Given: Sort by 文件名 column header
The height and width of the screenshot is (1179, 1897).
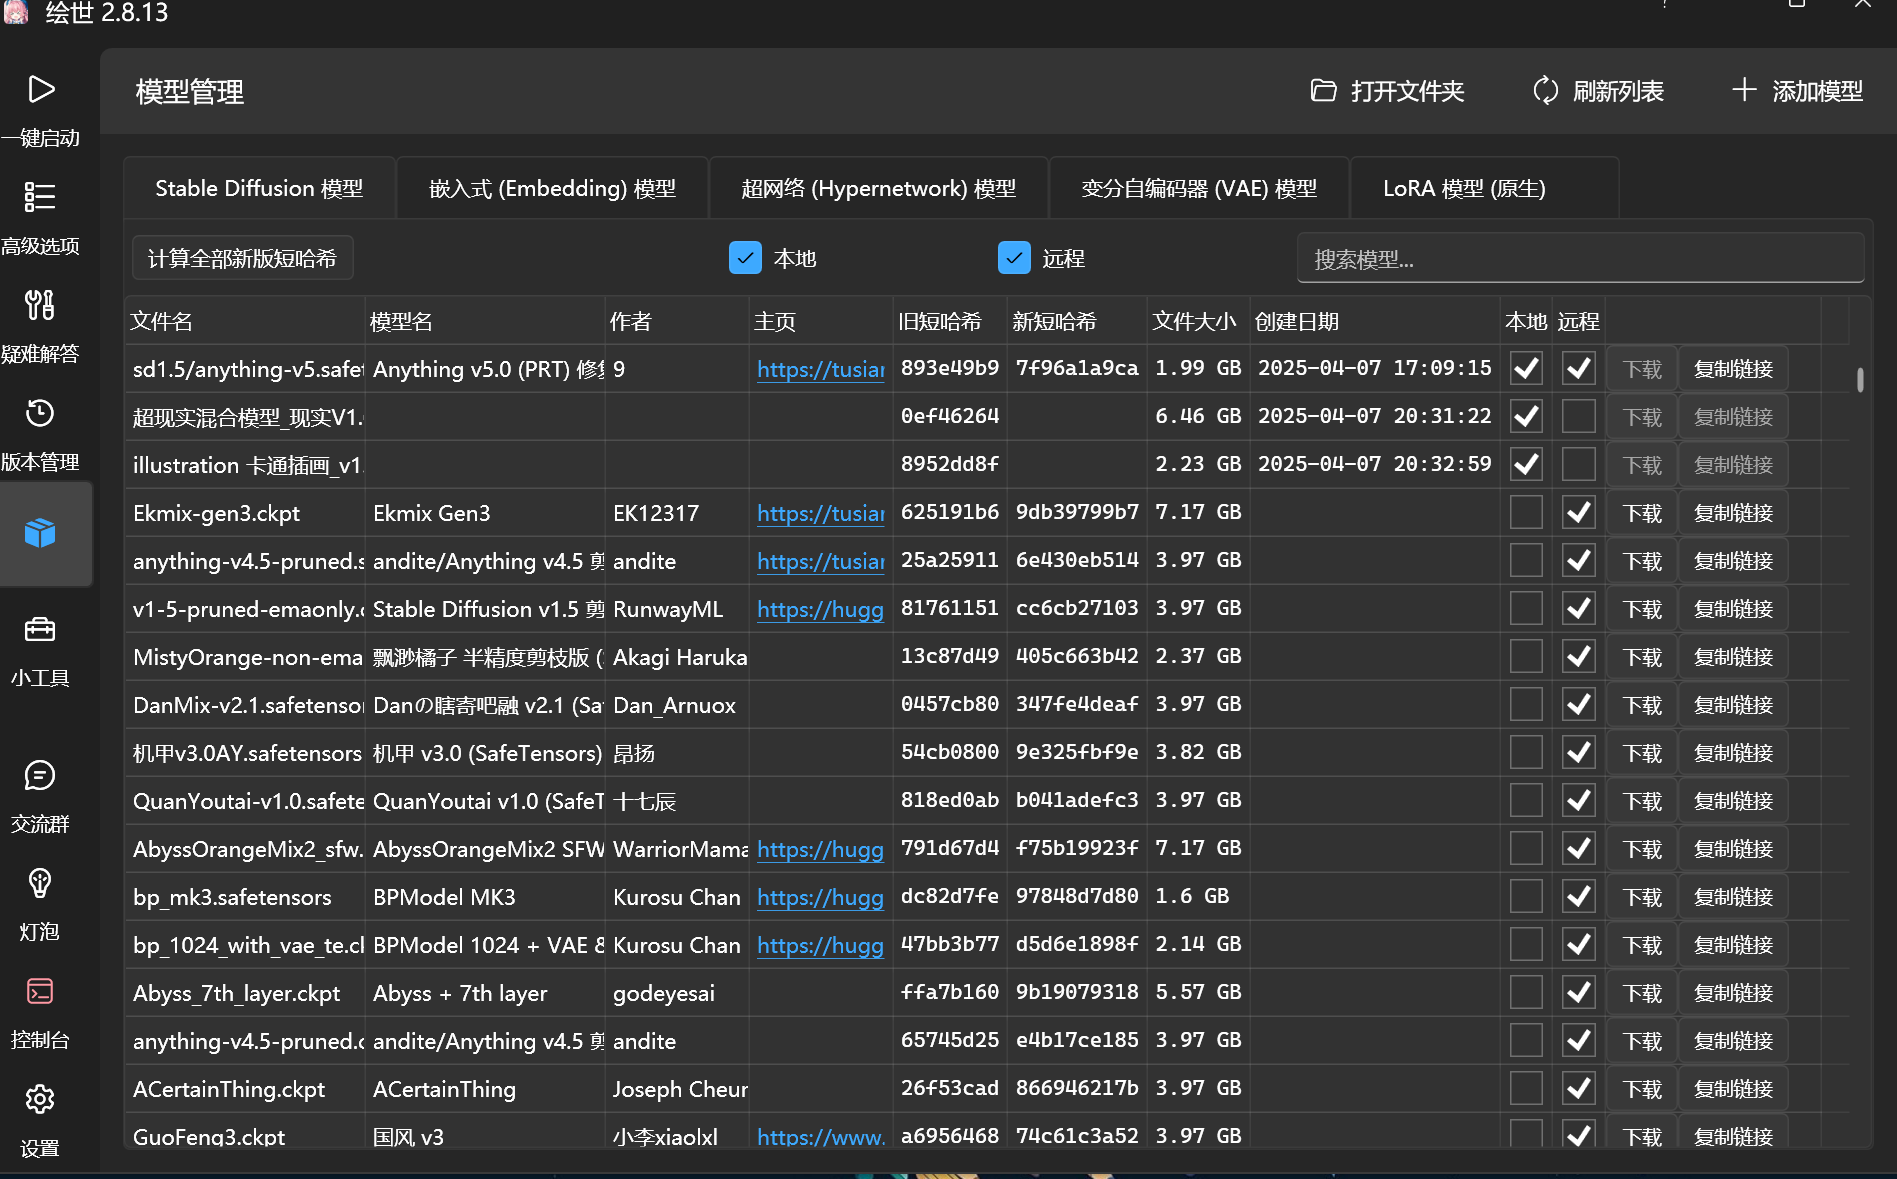Looking at the screenshot, I should pyautogui.click(x=245, y=321).
